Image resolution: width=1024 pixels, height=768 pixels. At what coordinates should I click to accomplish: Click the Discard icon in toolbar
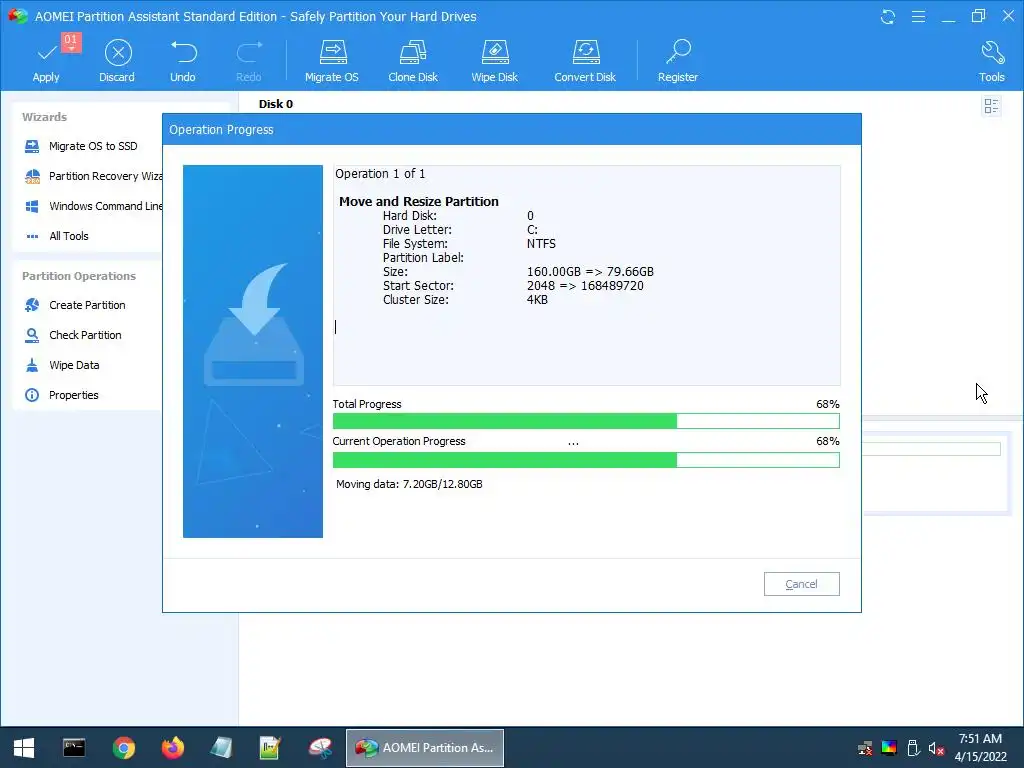click(118, 53)
